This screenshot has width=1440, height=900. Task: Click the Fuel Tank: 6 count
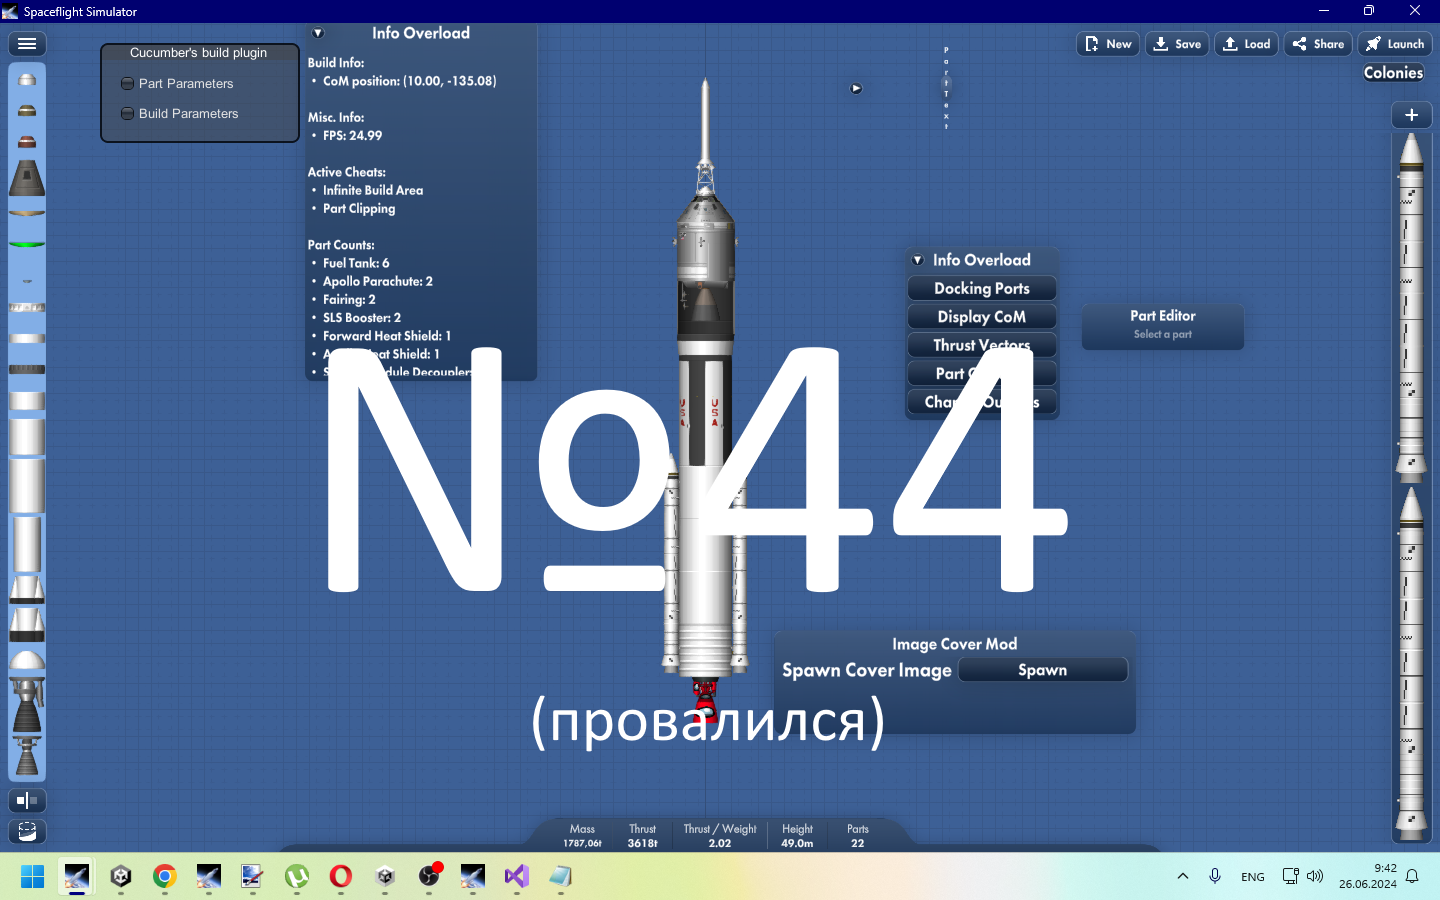tap(356, 263)
